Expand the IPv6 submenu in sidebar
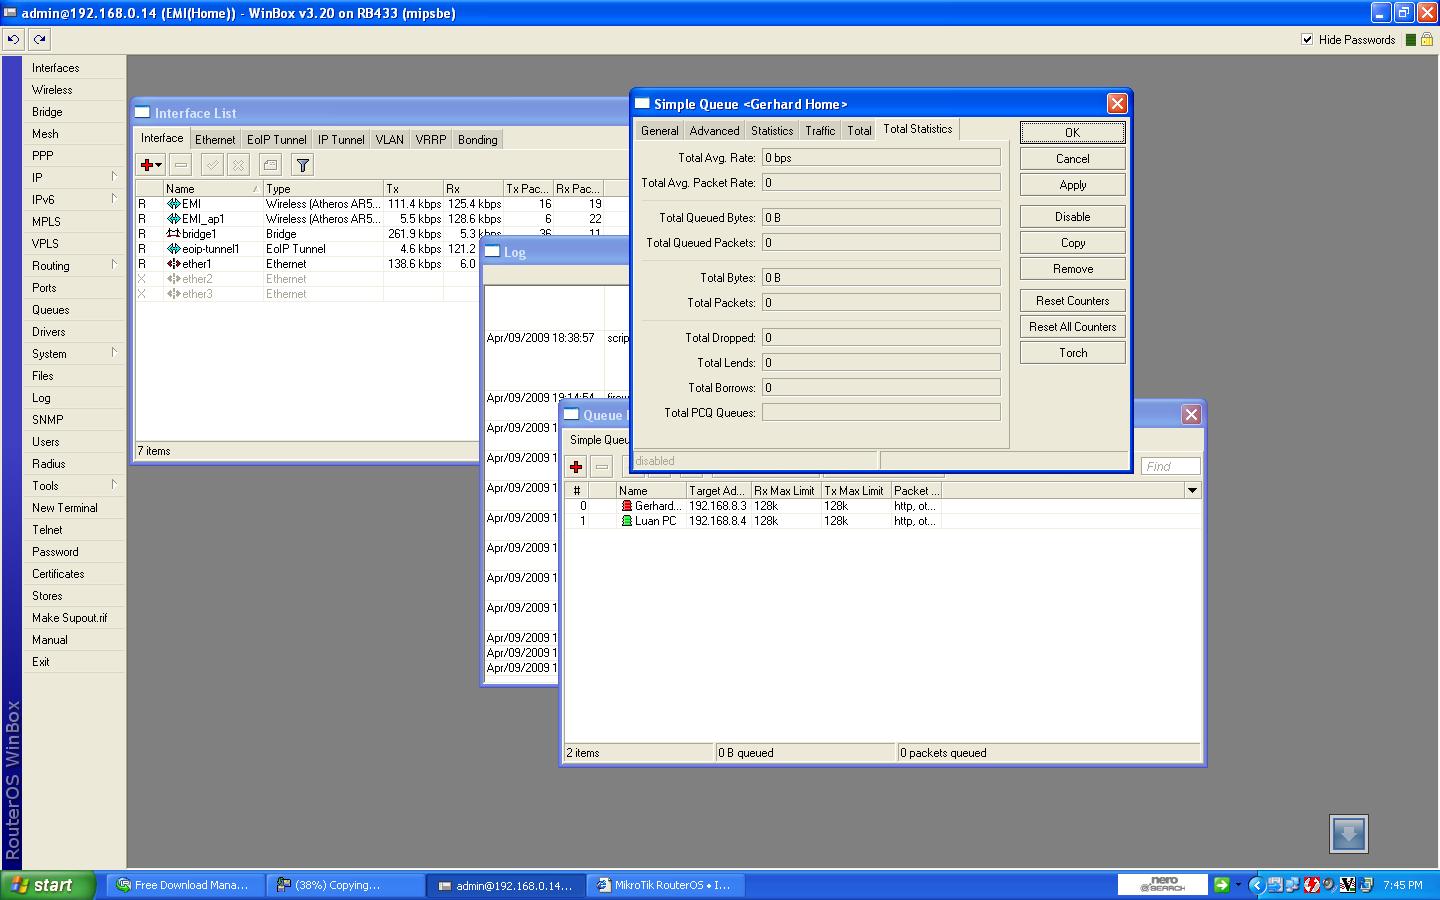Image resolution: width=1440 pixels, height=900 pixels. click(114, 199)
